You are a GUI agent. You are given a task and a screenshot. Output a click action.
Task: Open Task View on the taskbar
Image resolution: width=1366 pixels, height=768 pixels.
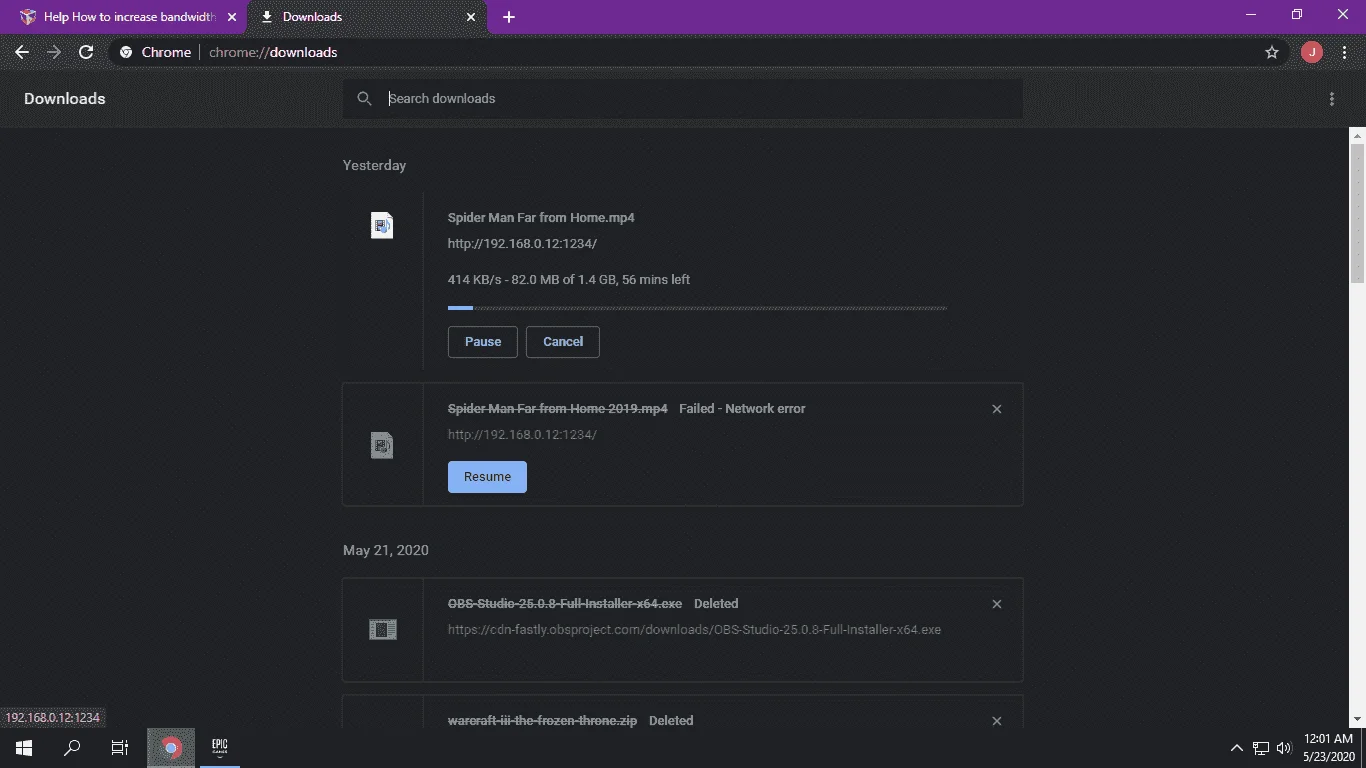click(x=120, y=747)
